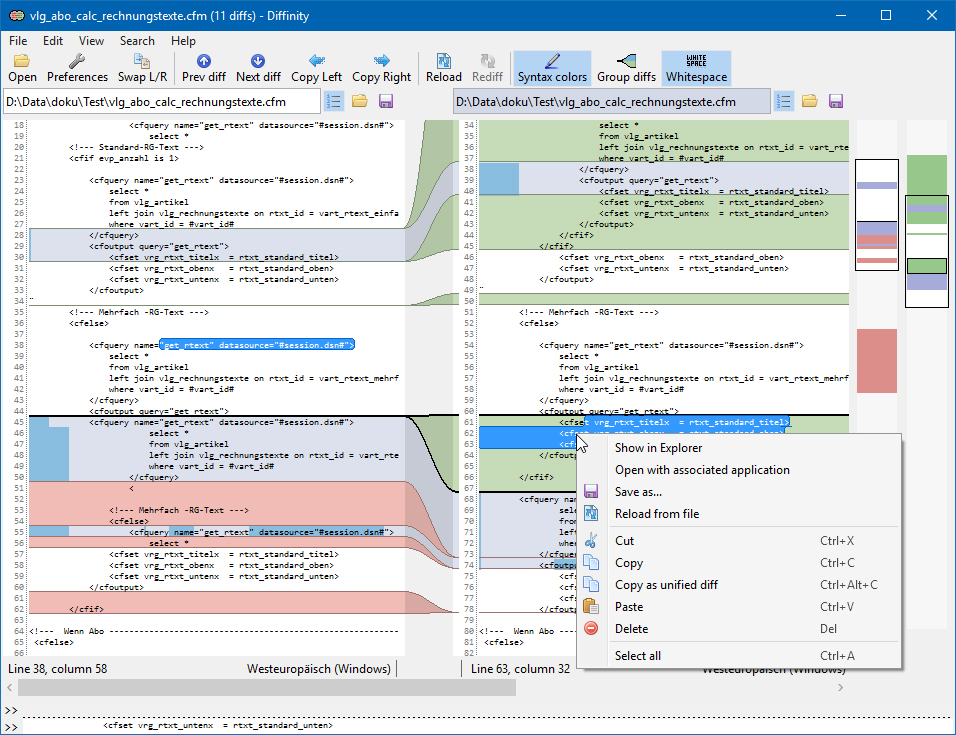Jump to the previous diff

tap(204, 68)
